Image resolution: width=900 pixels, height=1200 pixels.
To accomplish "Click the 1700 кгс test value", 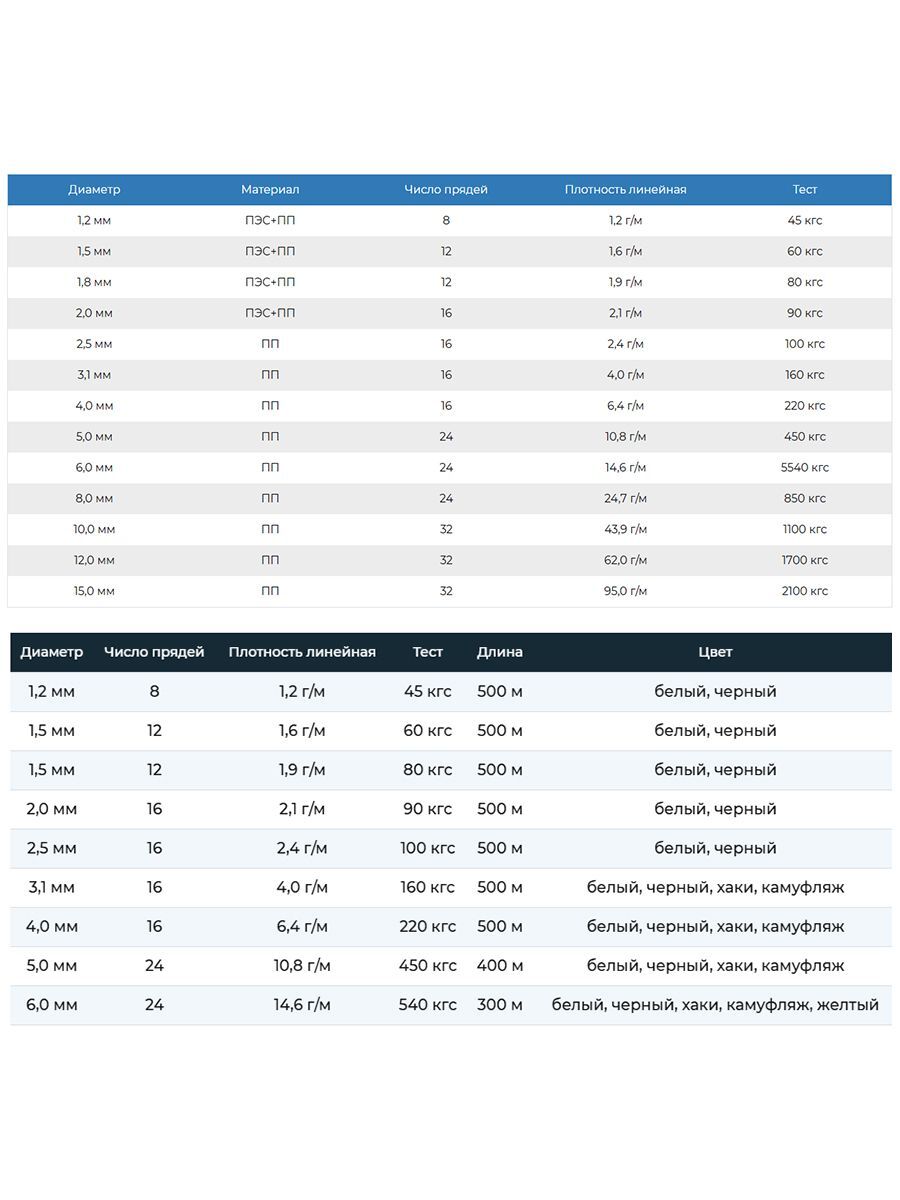I will coord(805,560).
